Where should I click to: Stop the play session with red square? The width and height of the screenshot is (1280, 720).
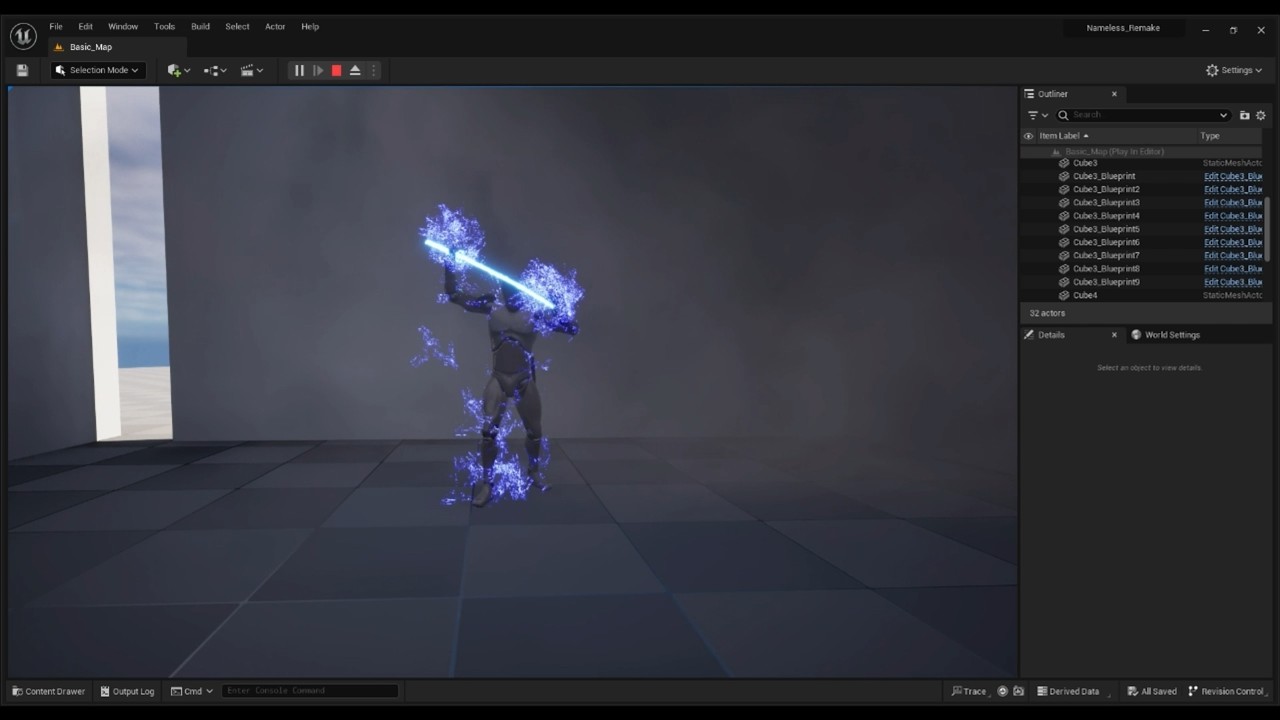(x=336, y=70)
